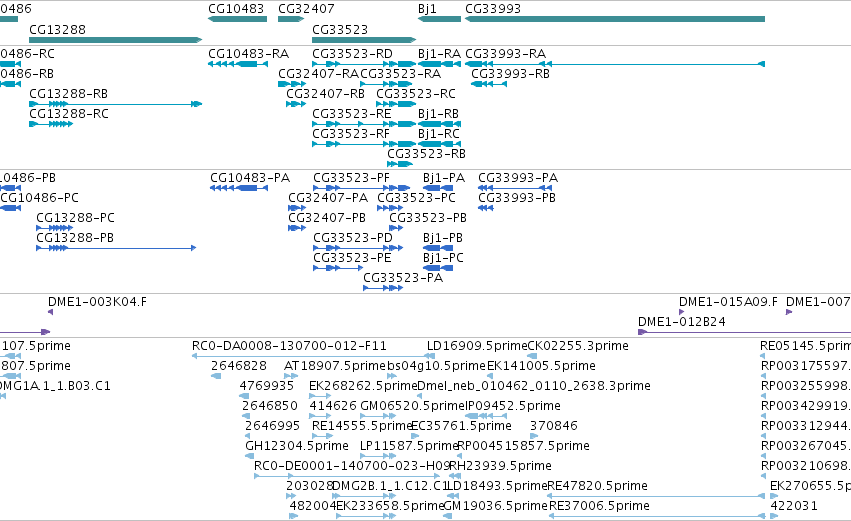Click protein Bj1-PB label
Screen dimensions: 851x521
click(x=443, y=238)
